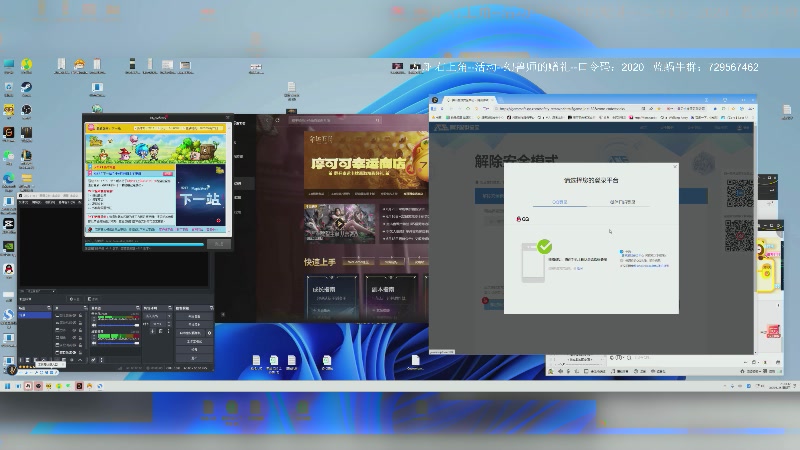Click the refresh icon in WeGame top bar
Screen dimensions: 800x450
[278, 120]
